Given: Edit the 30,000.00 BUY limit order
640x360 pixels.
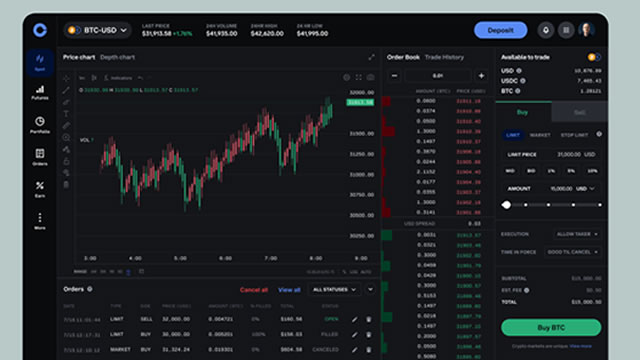Looking at the screenshot, I should (355, 334).
